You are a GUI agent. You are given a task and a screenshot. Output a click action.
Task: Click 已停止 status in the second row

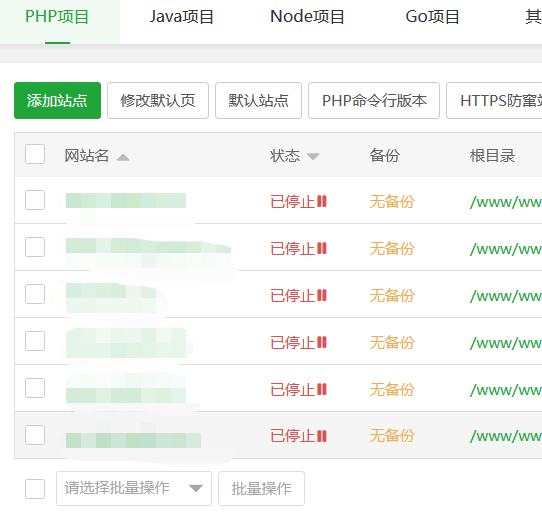[x=292, y=248]
